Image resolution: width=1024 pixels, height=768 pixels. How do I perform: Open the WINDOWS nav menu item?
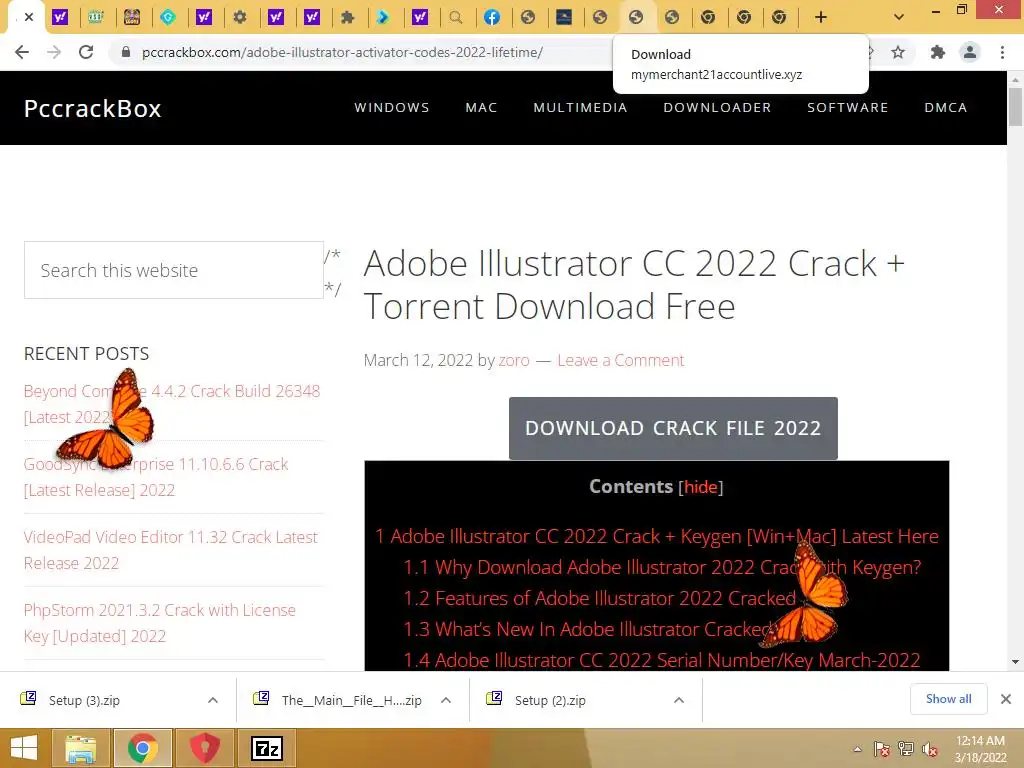pyautogui.click(x=392, y=108)
